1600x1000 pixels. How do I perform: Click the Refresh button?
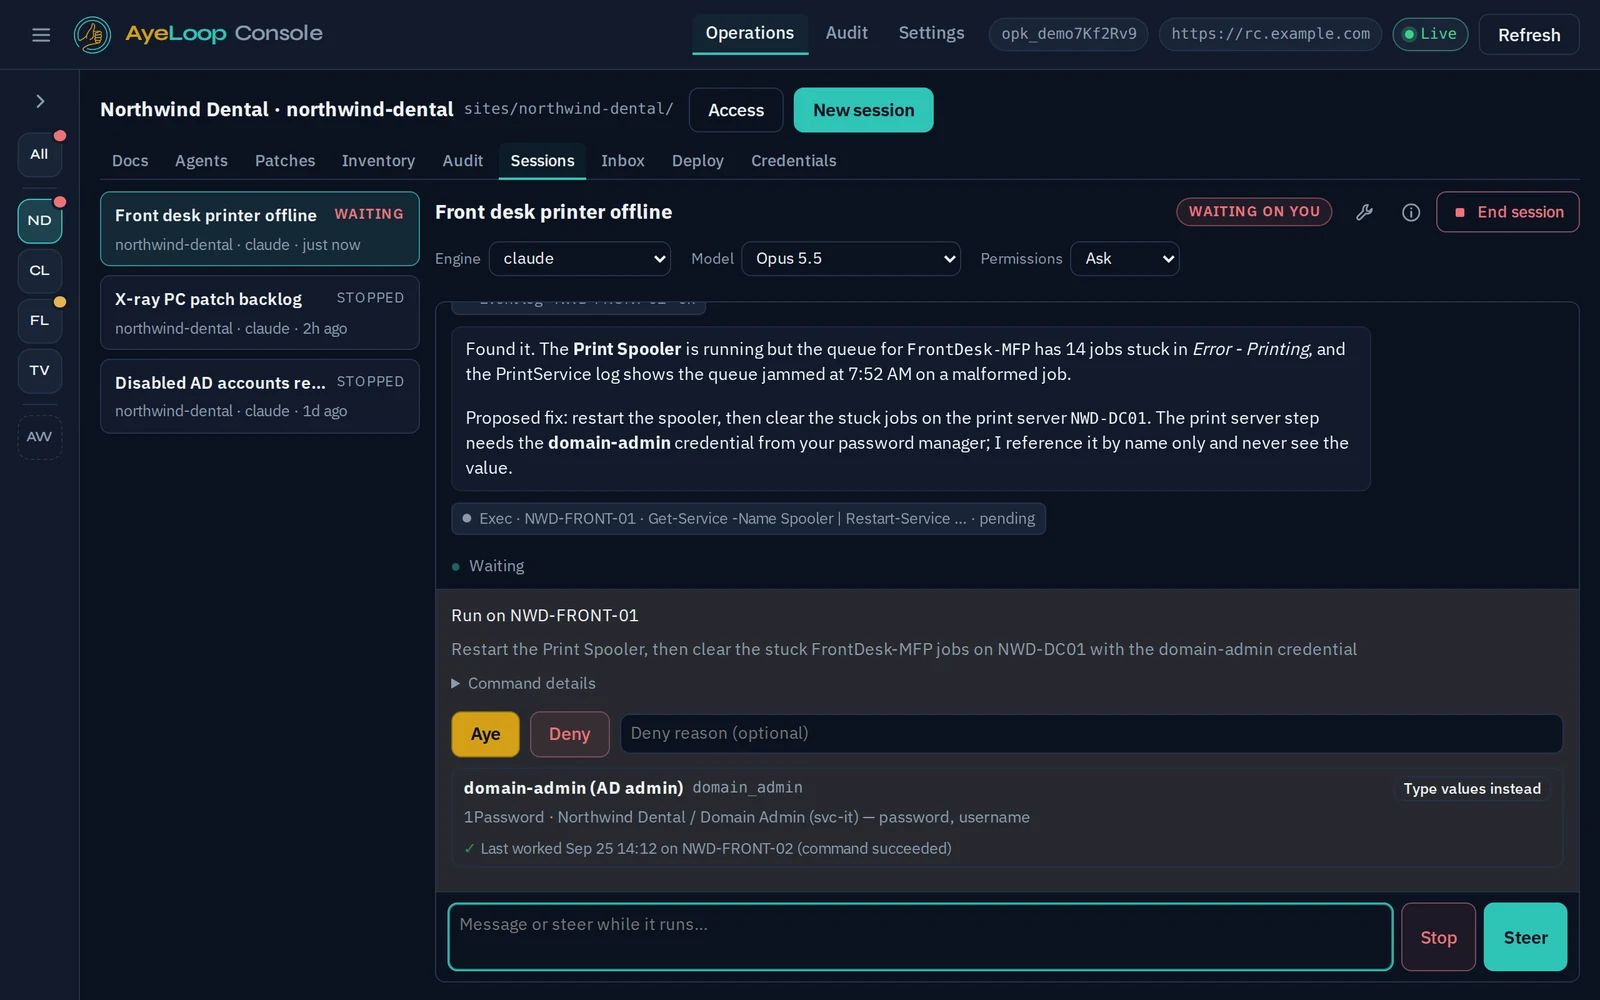tap(1528, 35)
